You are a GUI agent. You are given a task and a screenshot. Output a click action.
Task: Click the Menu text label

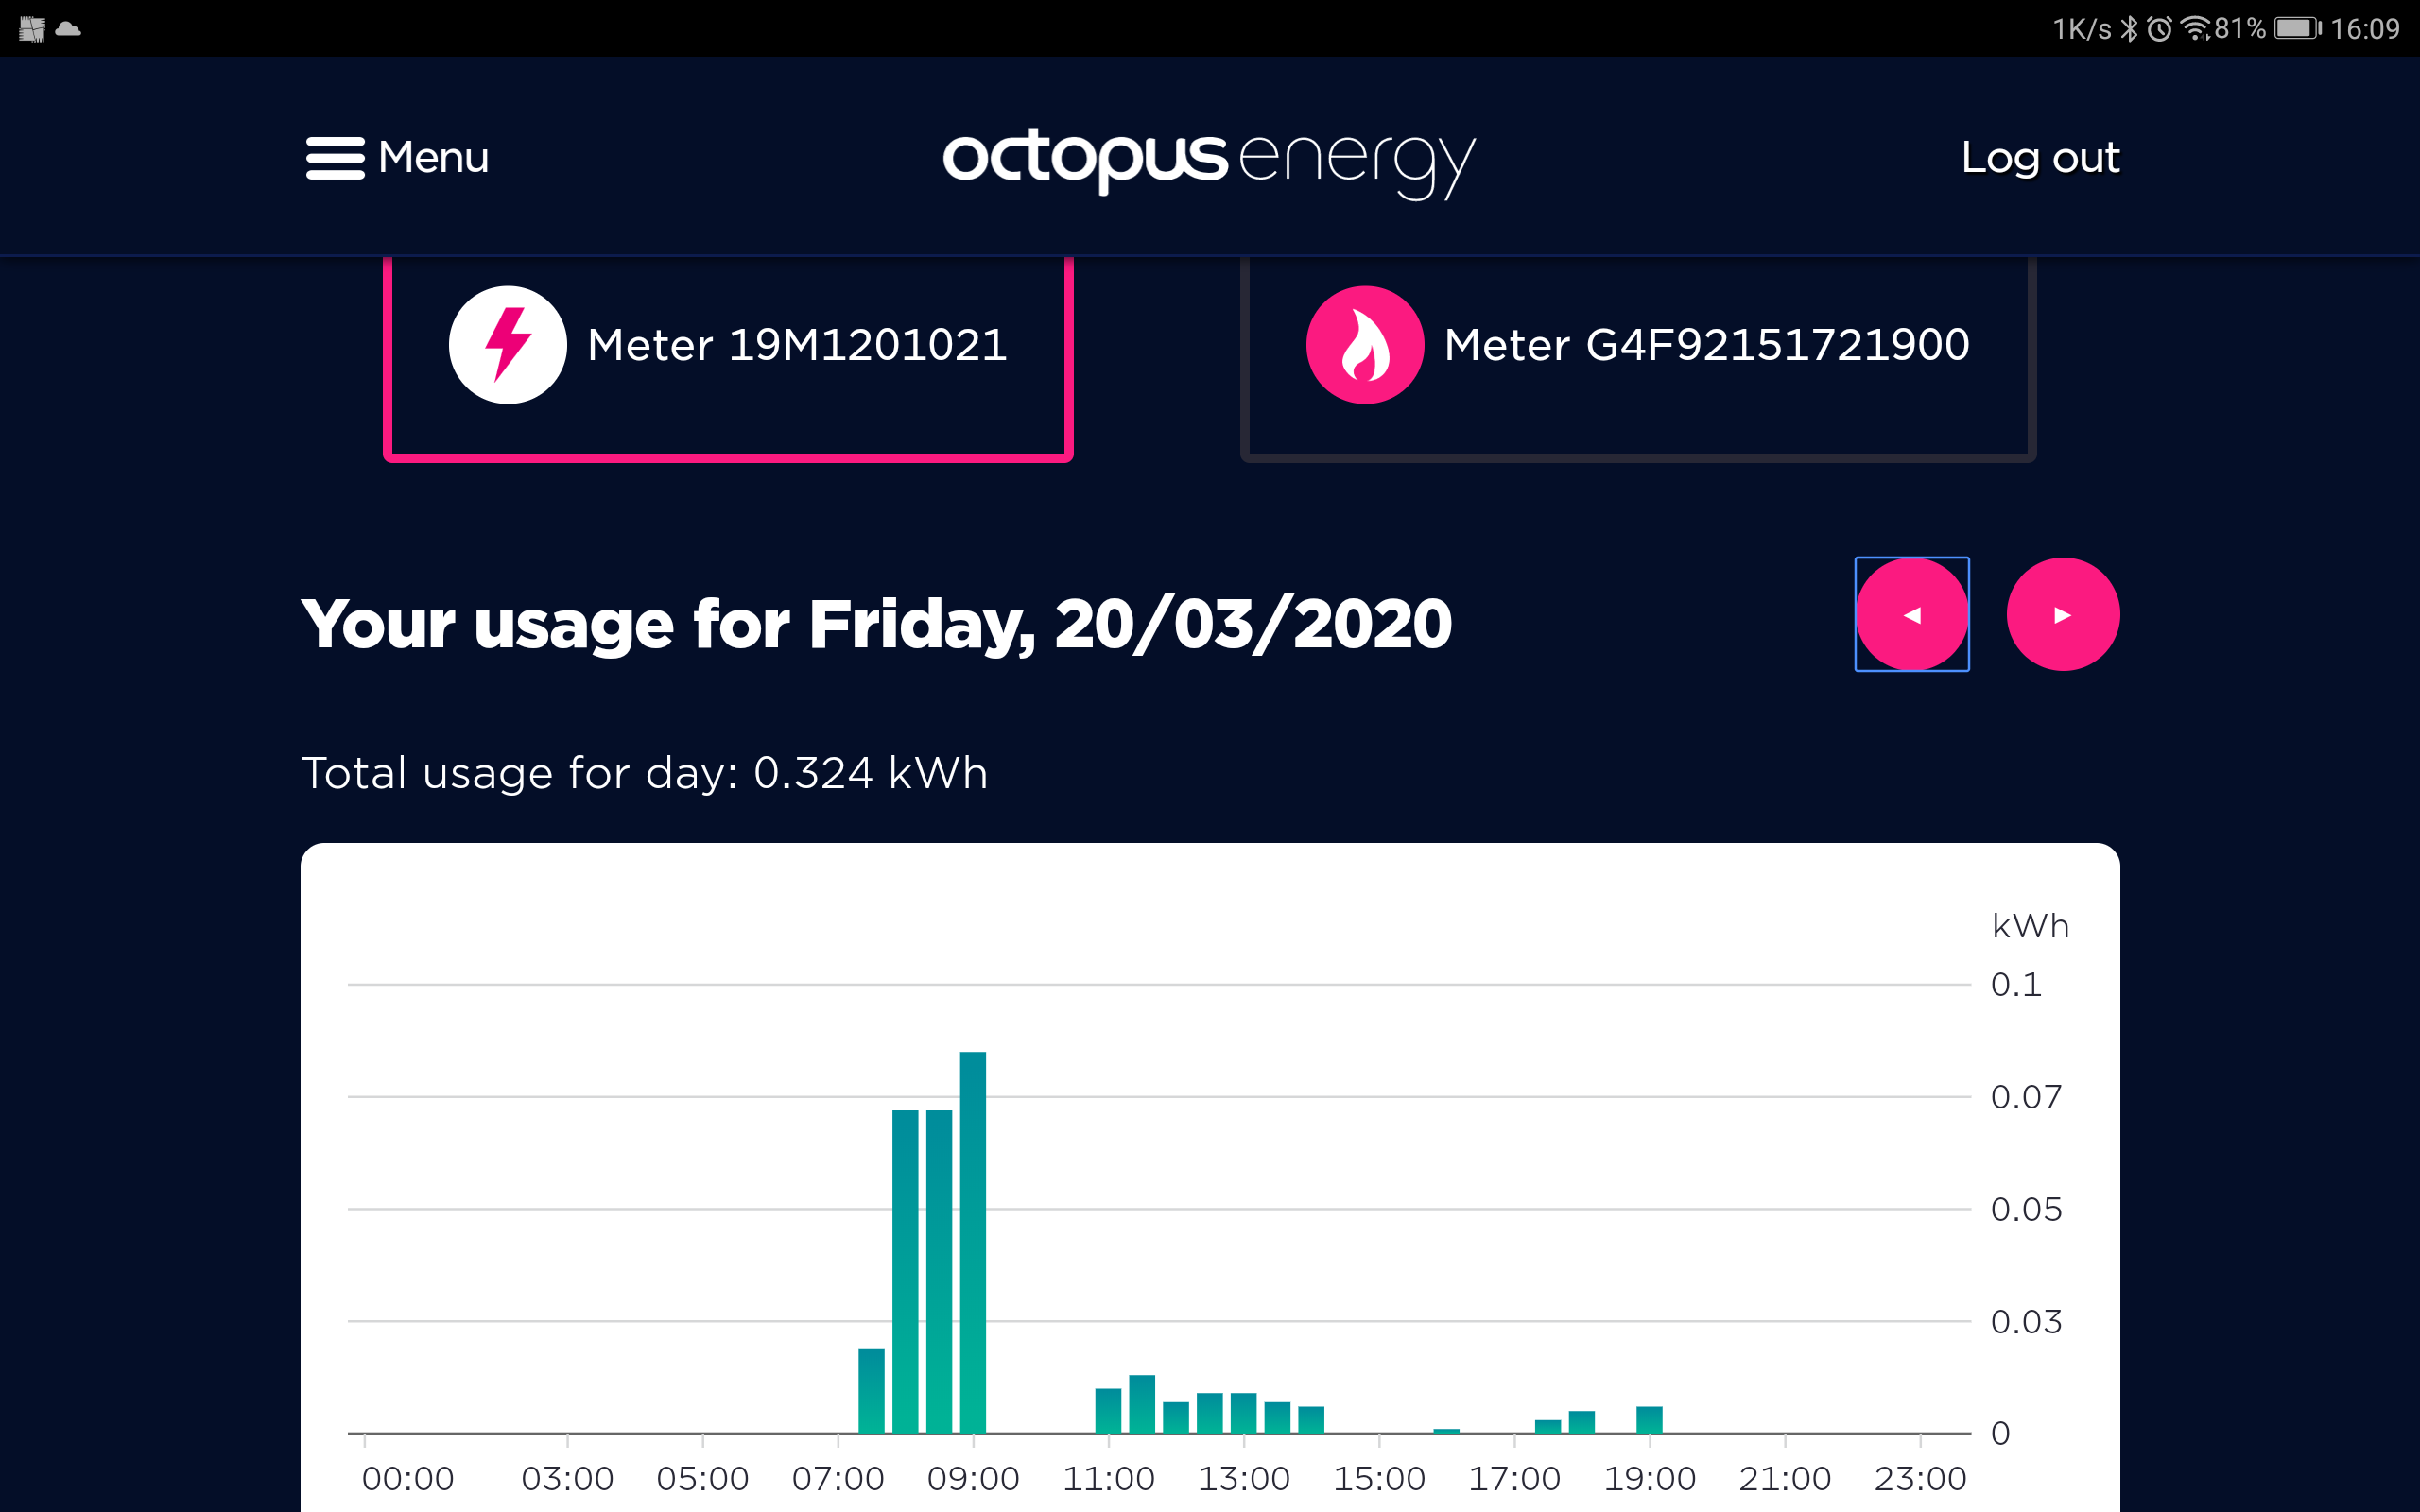coord(433,158)
